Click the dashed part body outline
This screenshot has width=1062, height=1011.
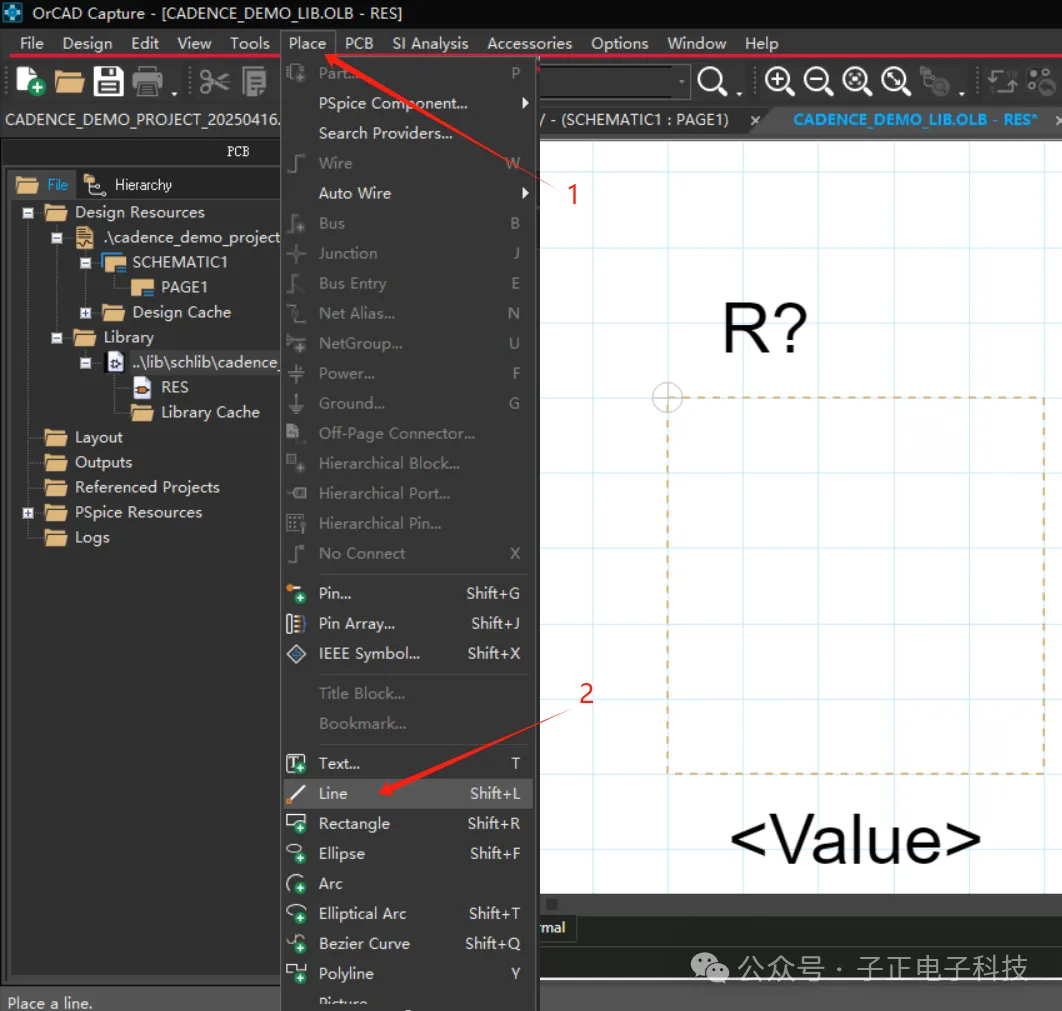pos(855,586)
